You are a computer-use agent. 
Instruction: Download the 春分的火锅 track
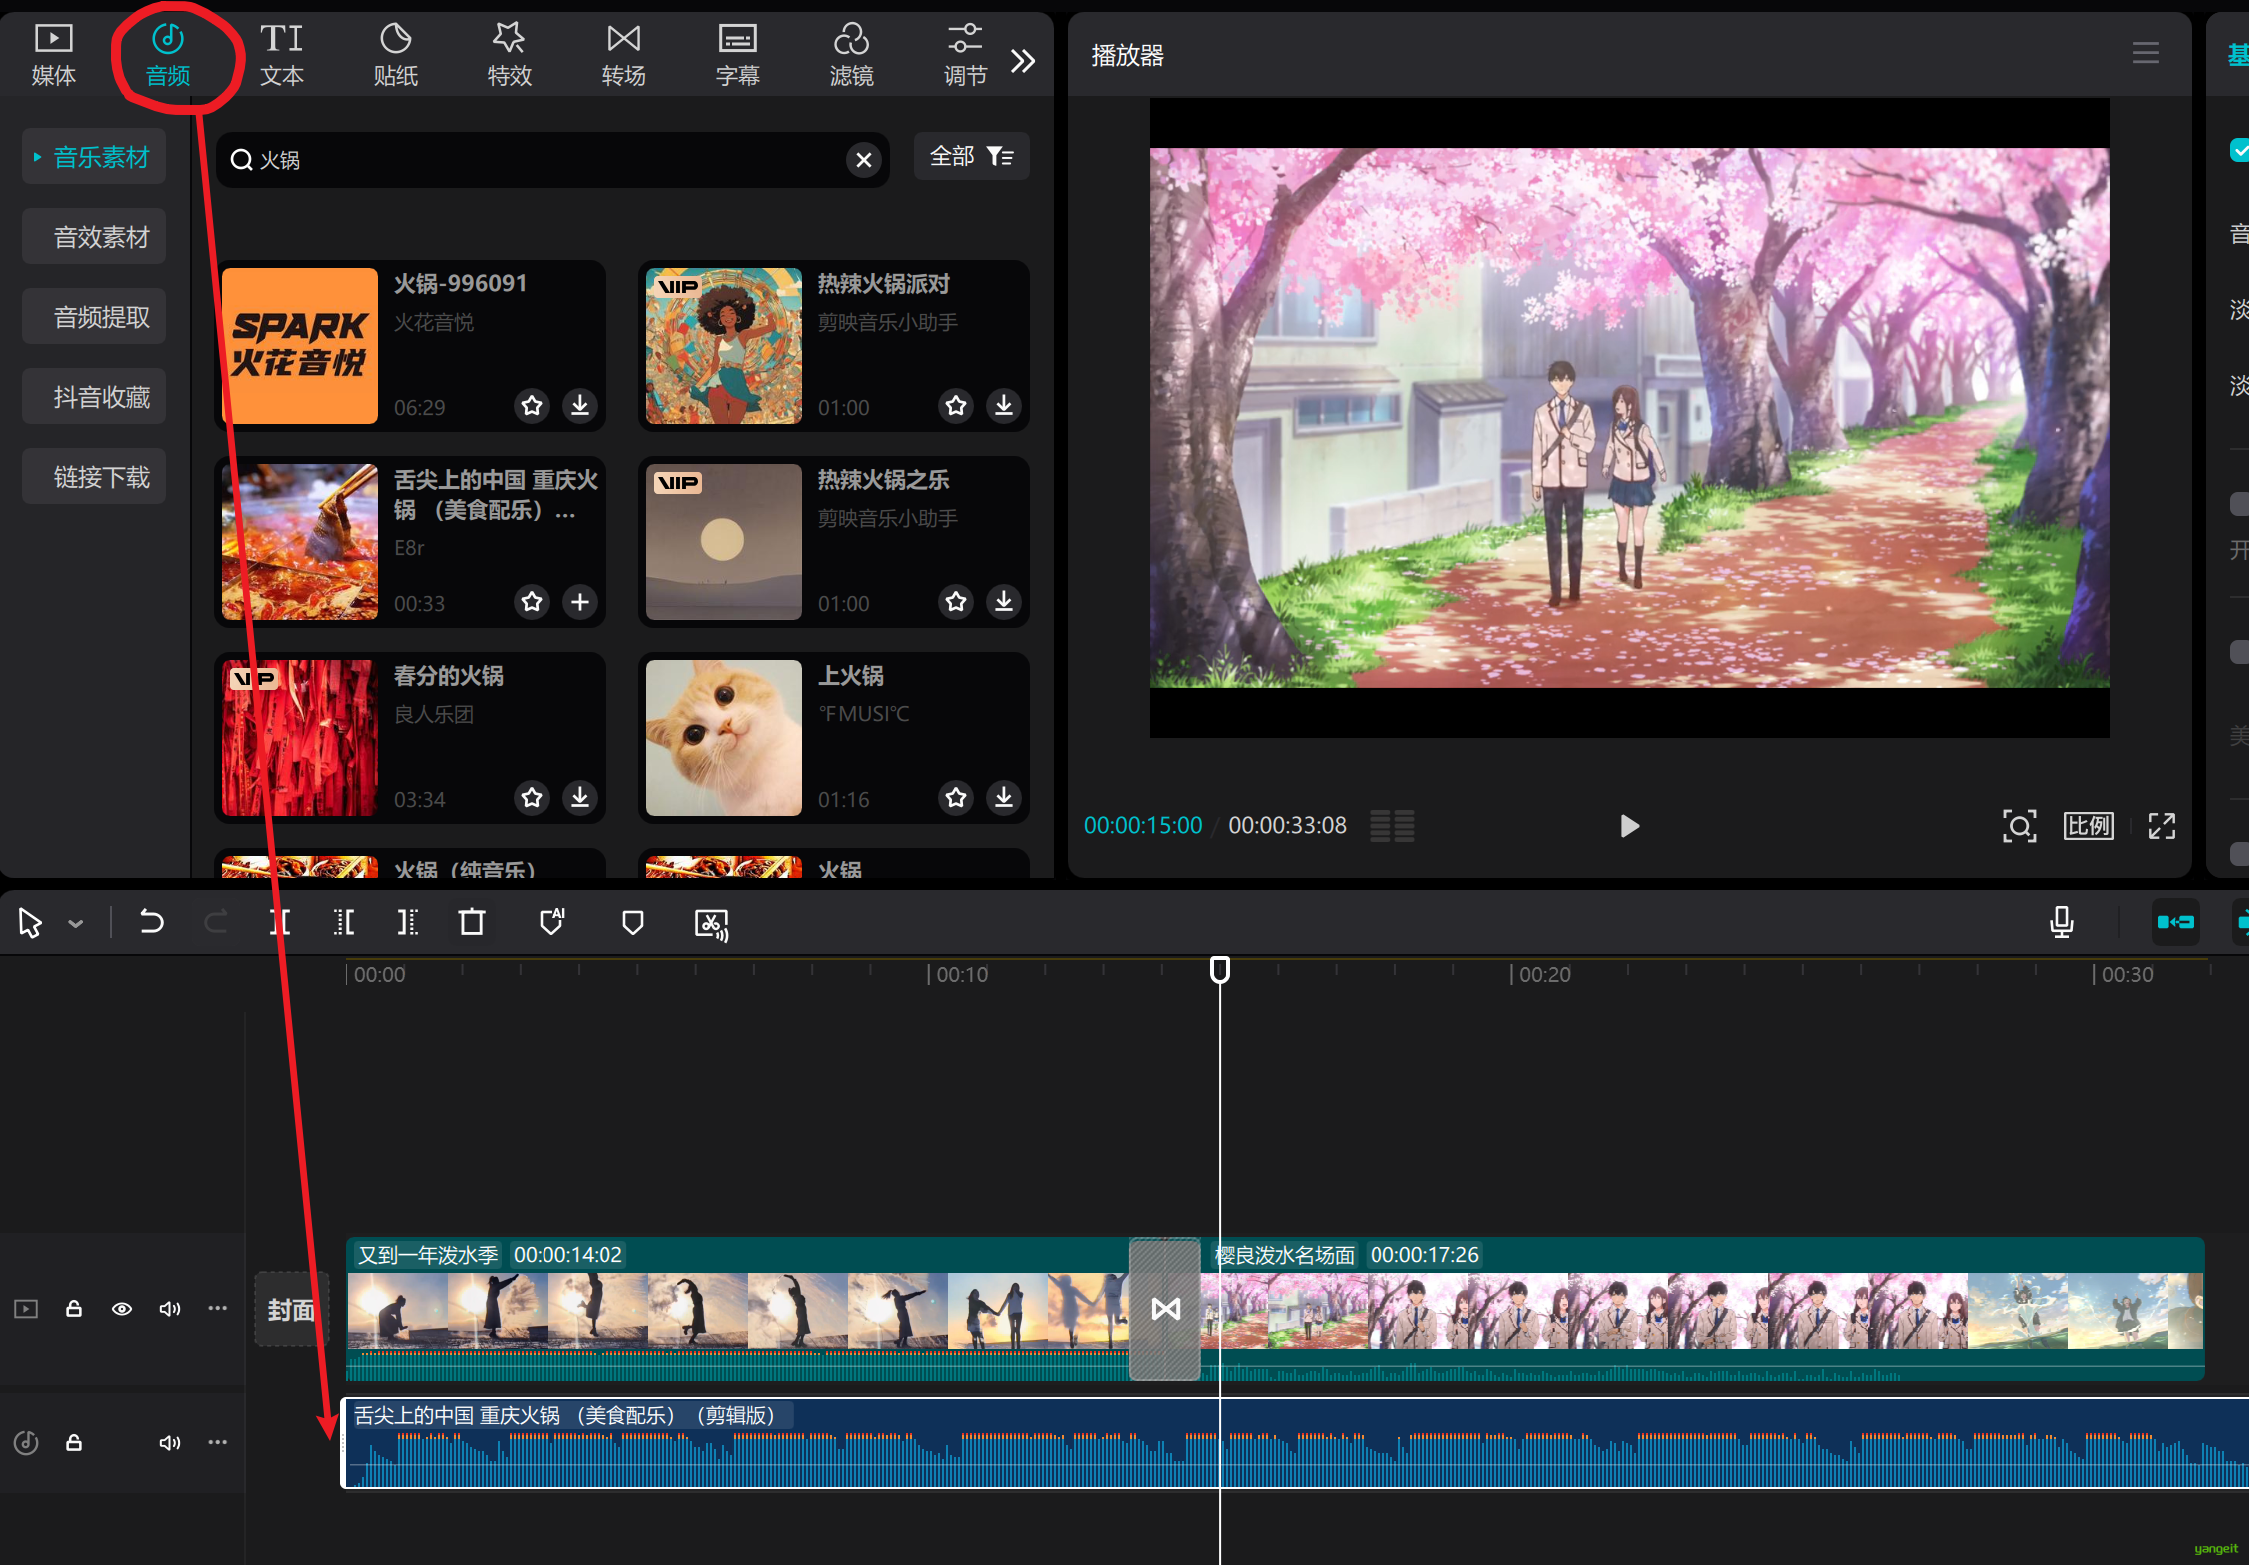coord(580,797)
